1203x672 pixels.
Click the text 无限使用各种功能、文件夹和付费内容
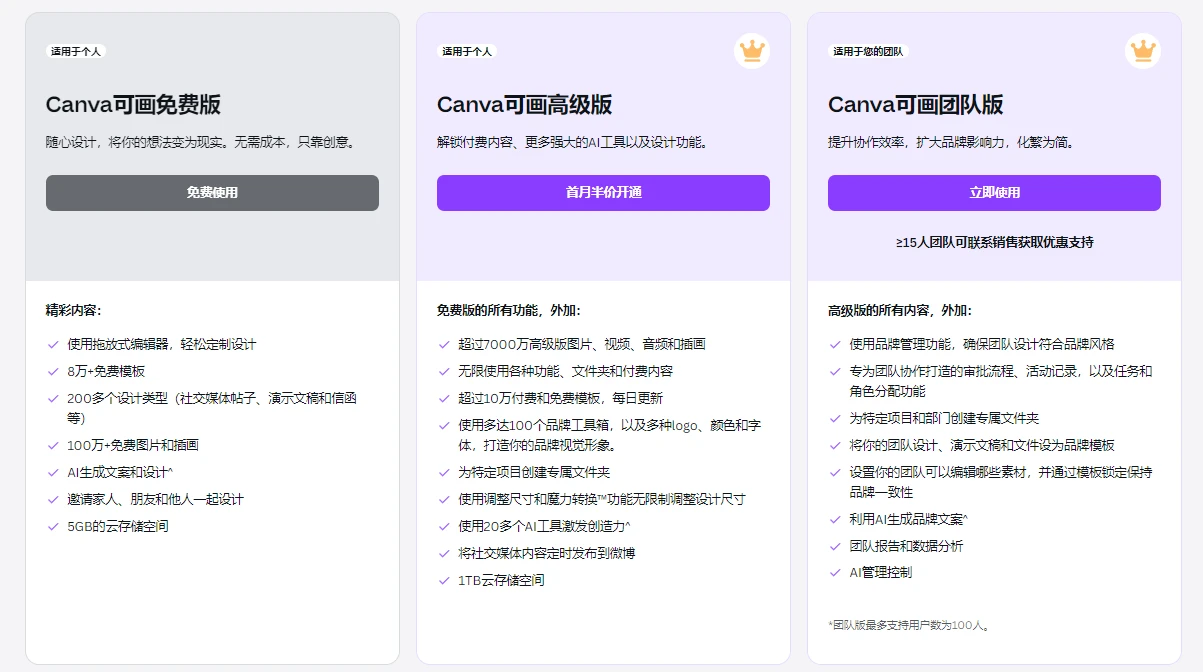566,371
